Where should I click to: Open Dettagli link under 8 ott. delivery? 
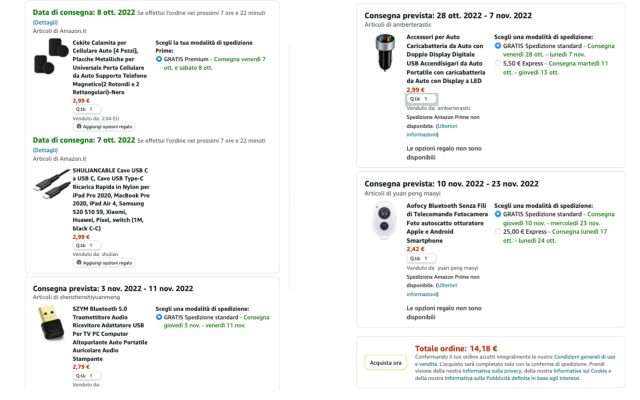44,21
